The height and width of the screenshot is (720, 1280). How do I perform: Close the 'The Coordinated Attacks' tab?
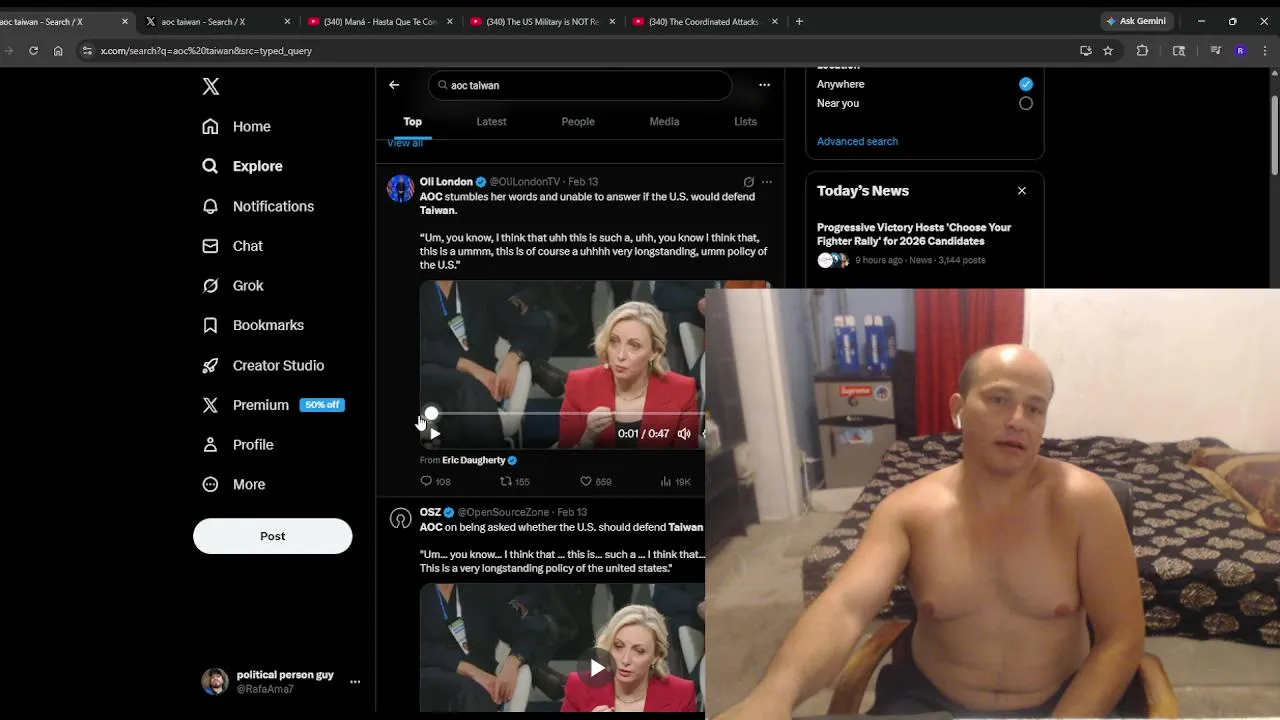pos(774,21)
